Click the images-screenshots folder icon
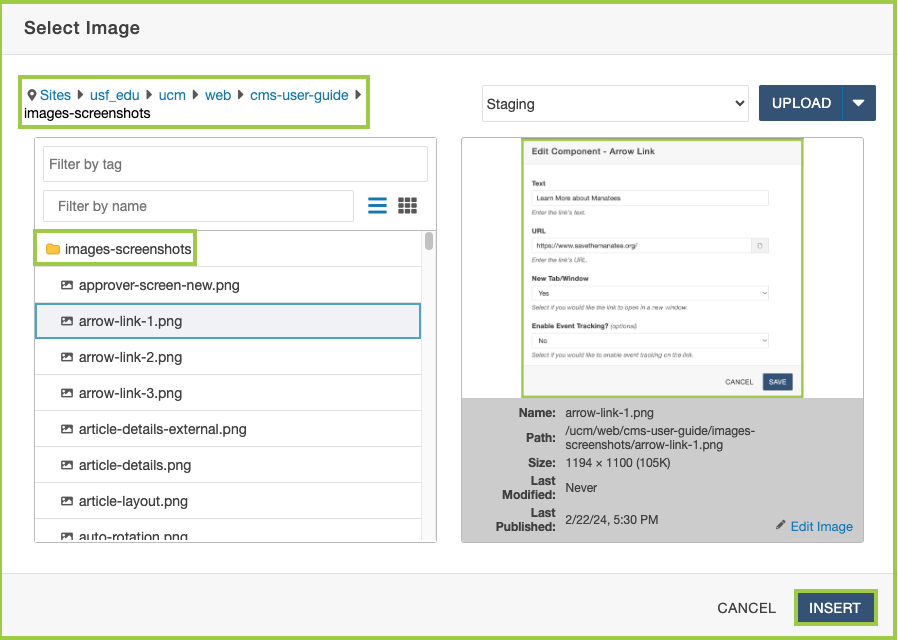This screenshot has height=640, width=898. [x=53, y=249]
